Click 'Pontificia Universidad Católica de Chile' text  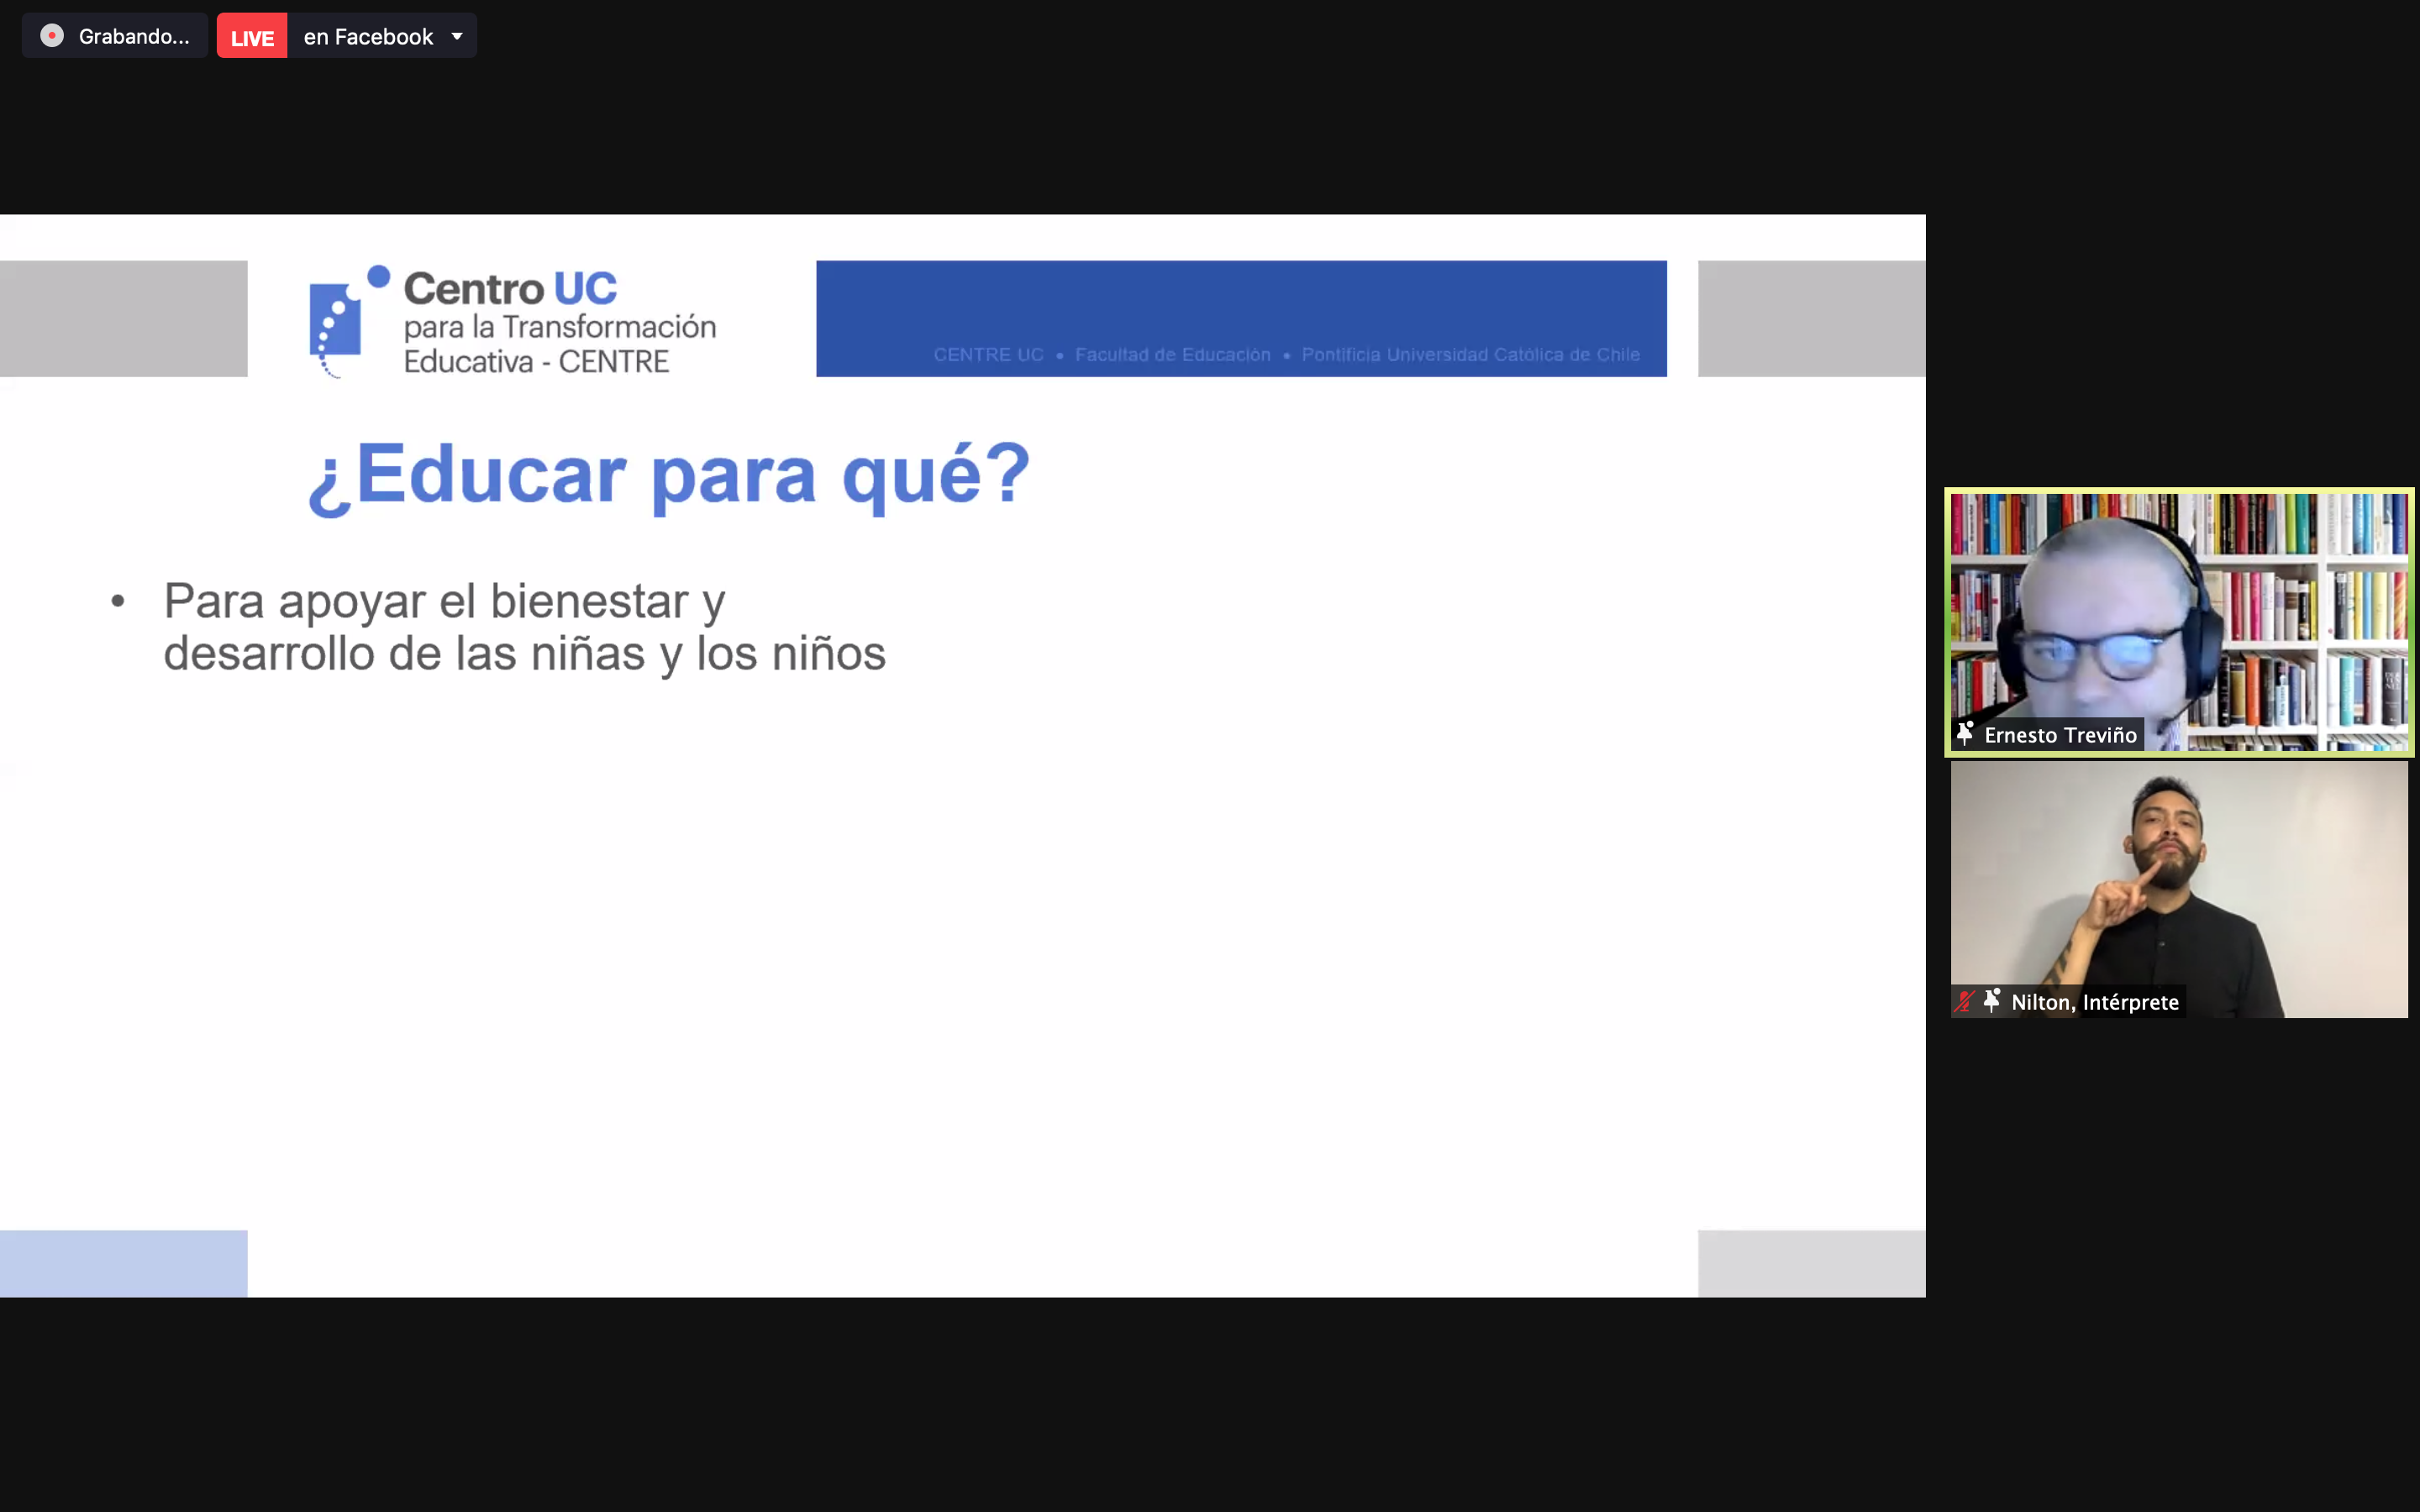pyautogui.click(x=1470, y=355)
